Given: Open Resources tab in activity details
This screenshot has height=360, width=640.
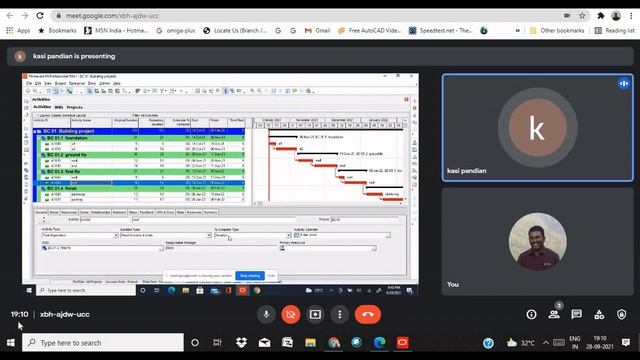Looking at the screenshot, I should tap(69, 212).
